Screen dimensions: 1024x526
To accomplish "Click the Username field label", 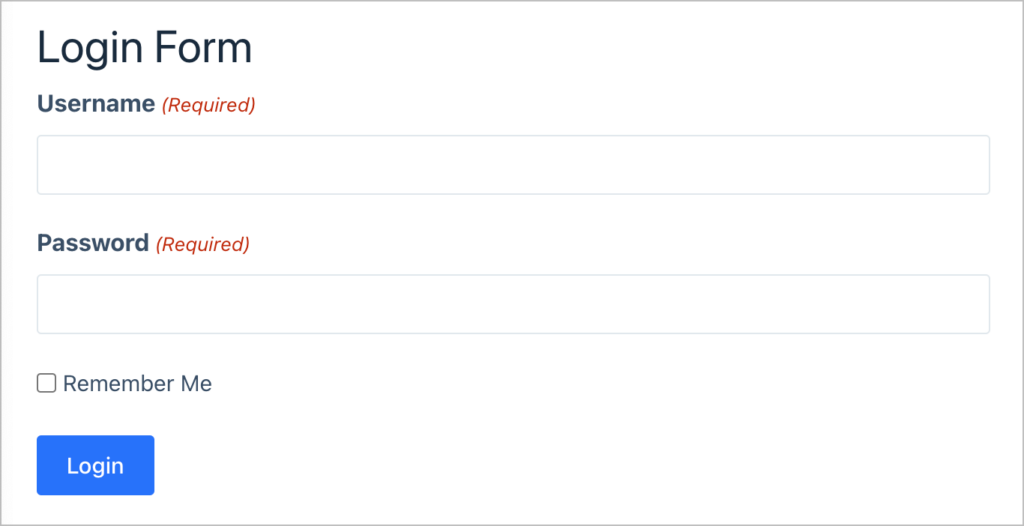I will [96, 104].
